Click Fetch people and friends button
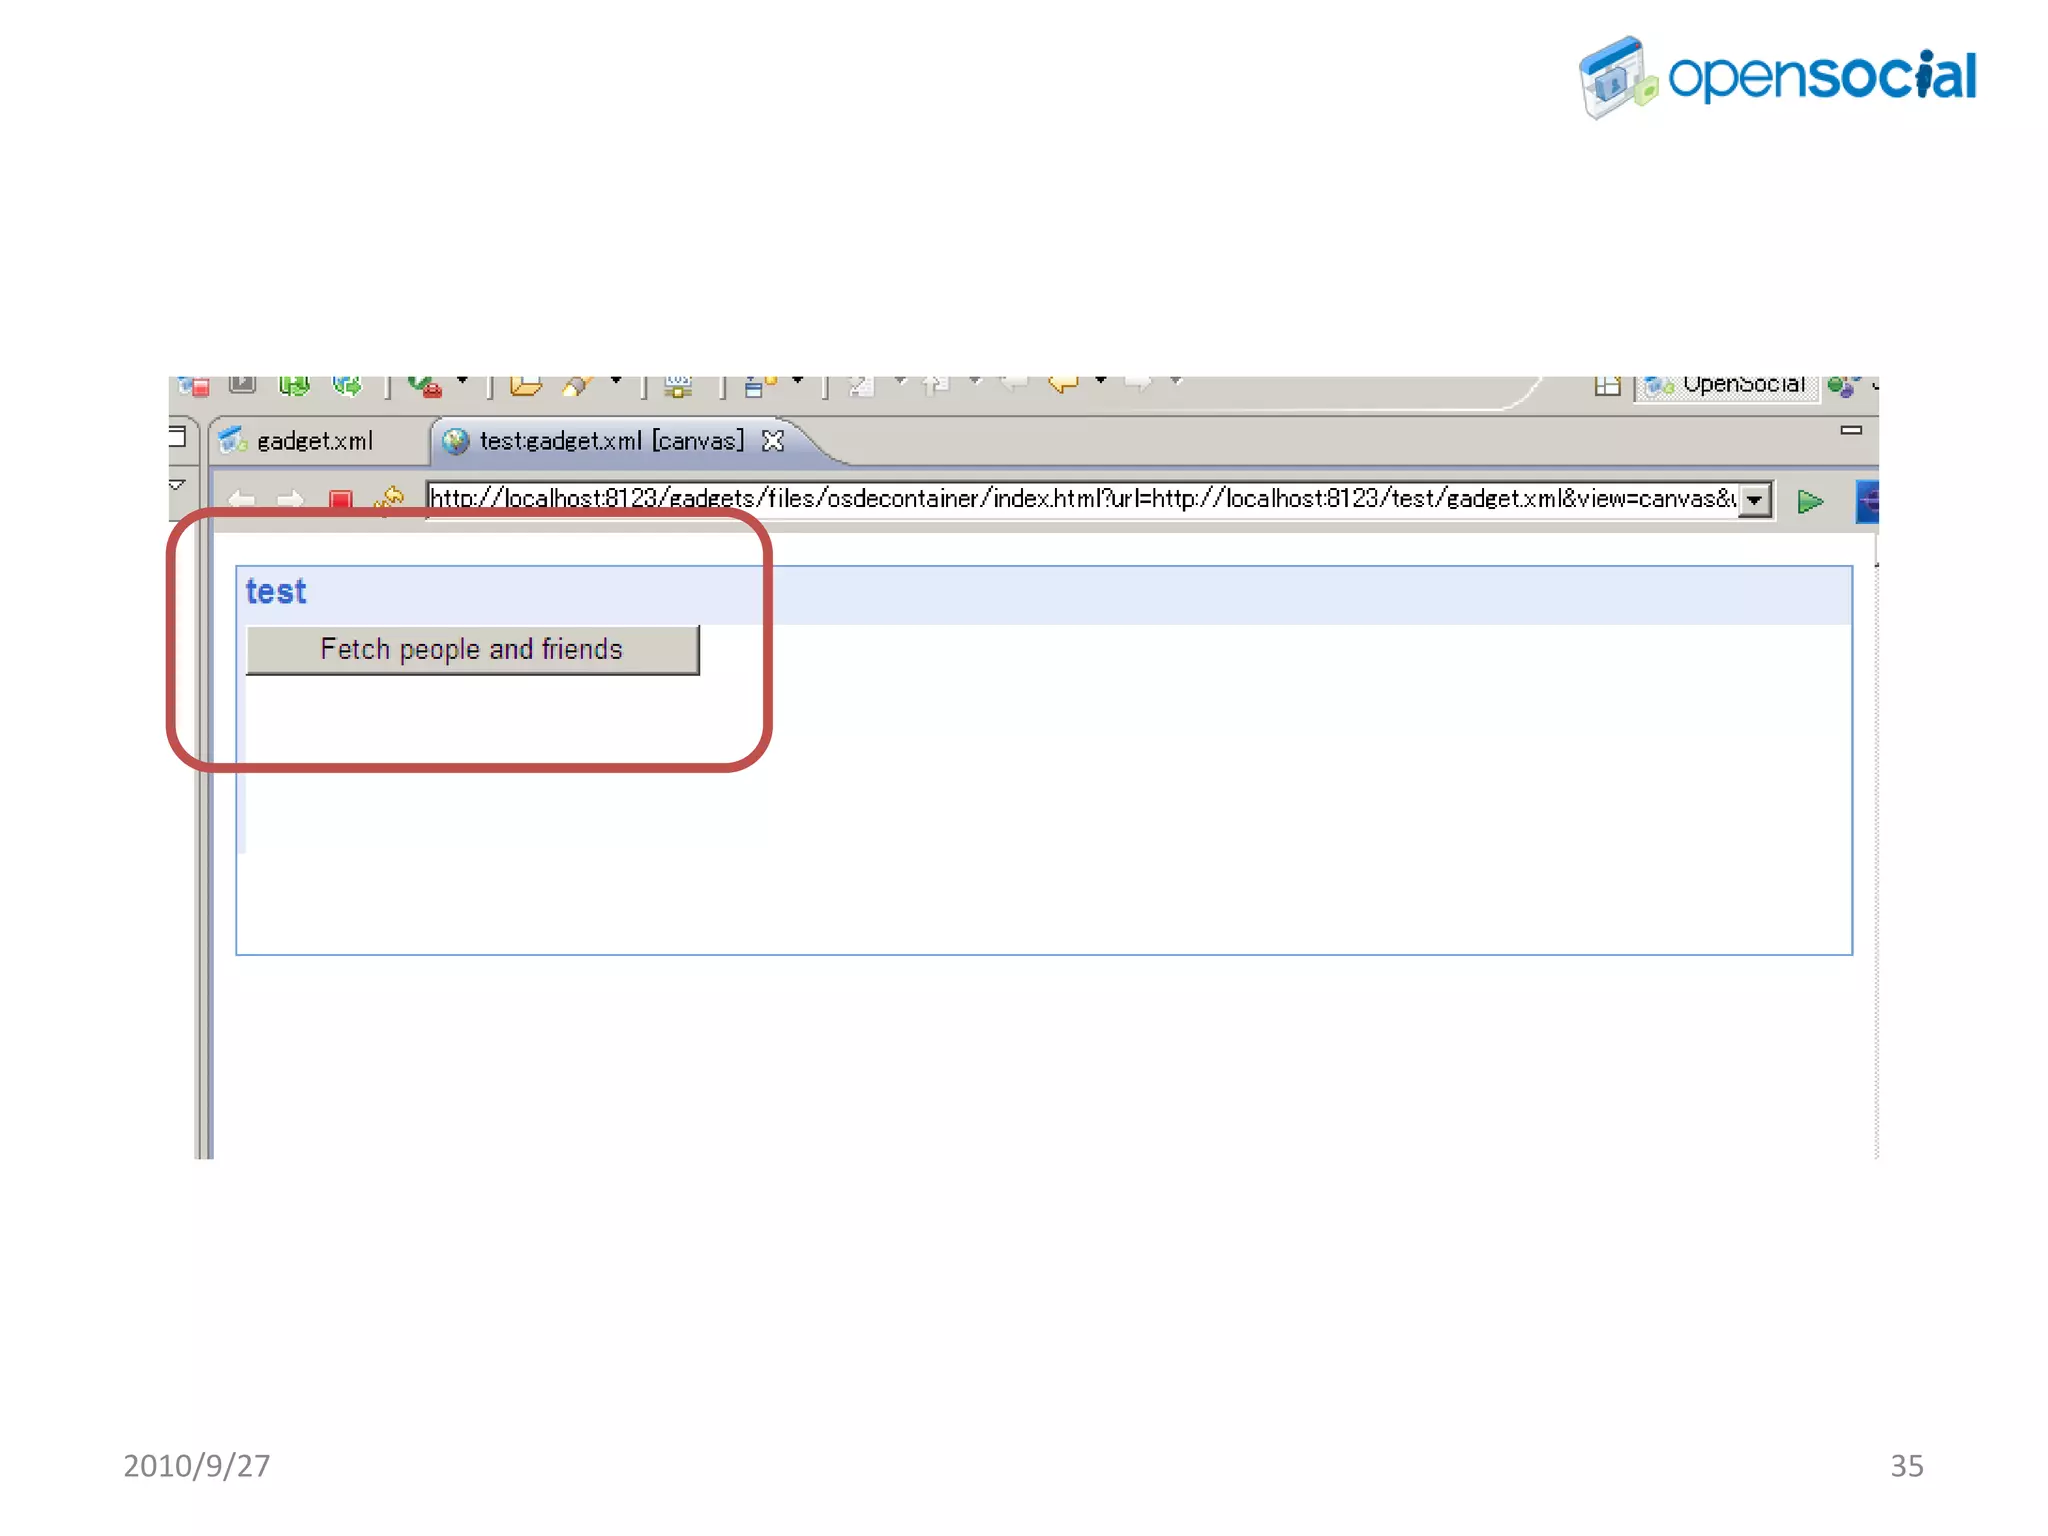 click(x=472, y=650)
